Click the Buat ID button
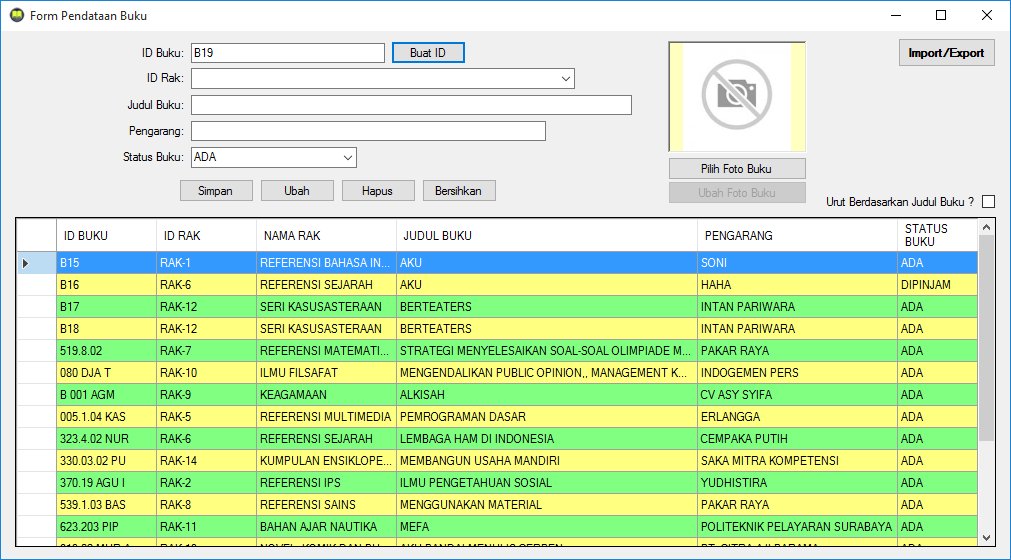 coord(428,53)
